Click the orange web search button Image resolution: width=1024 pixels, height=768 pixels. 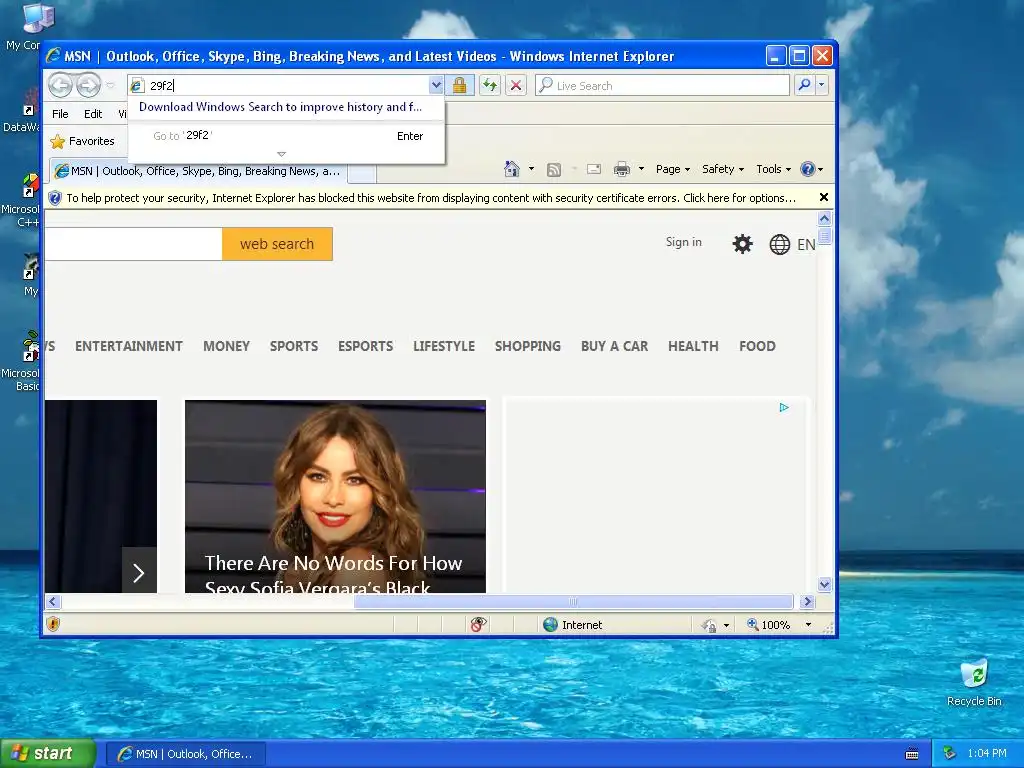(277, 244)
